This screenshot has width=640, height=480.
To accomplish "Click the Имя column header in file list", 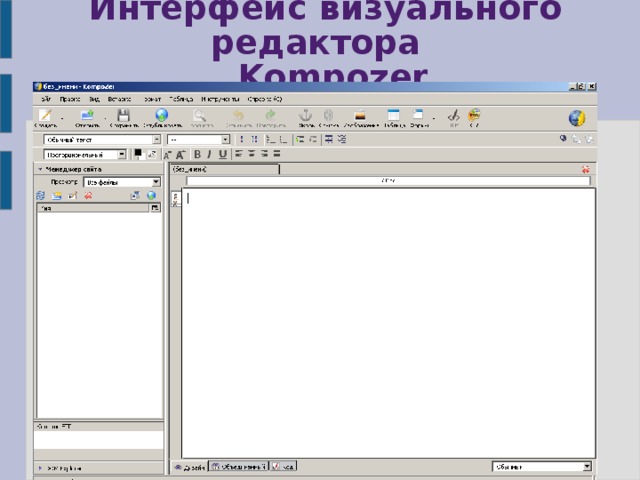I will (x=93, y=208).
